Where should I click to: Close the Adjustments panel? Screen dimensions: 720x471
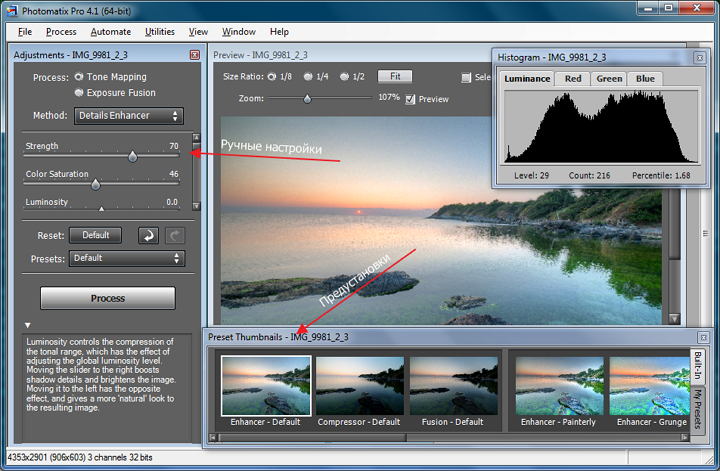pos(194,55)
